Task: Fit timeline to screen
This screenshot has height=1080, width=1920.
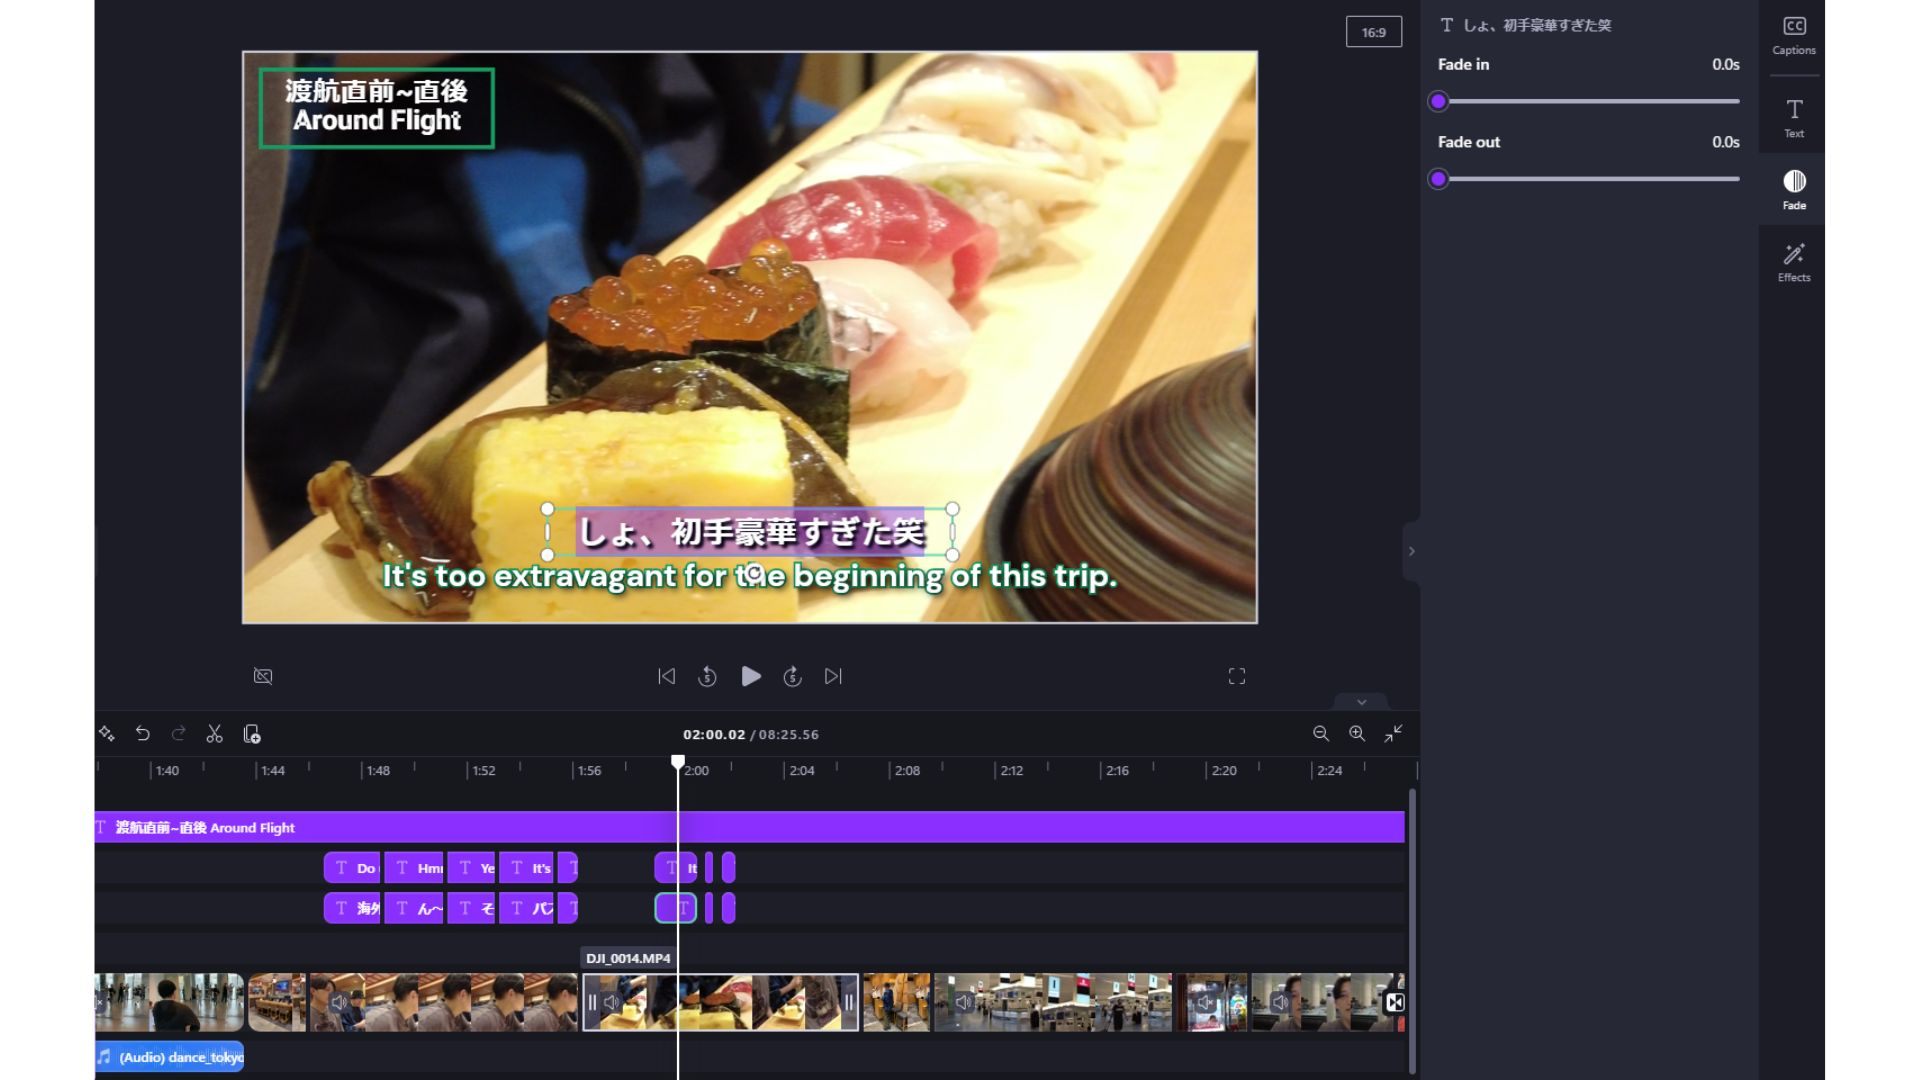Action: [1393, 734]
